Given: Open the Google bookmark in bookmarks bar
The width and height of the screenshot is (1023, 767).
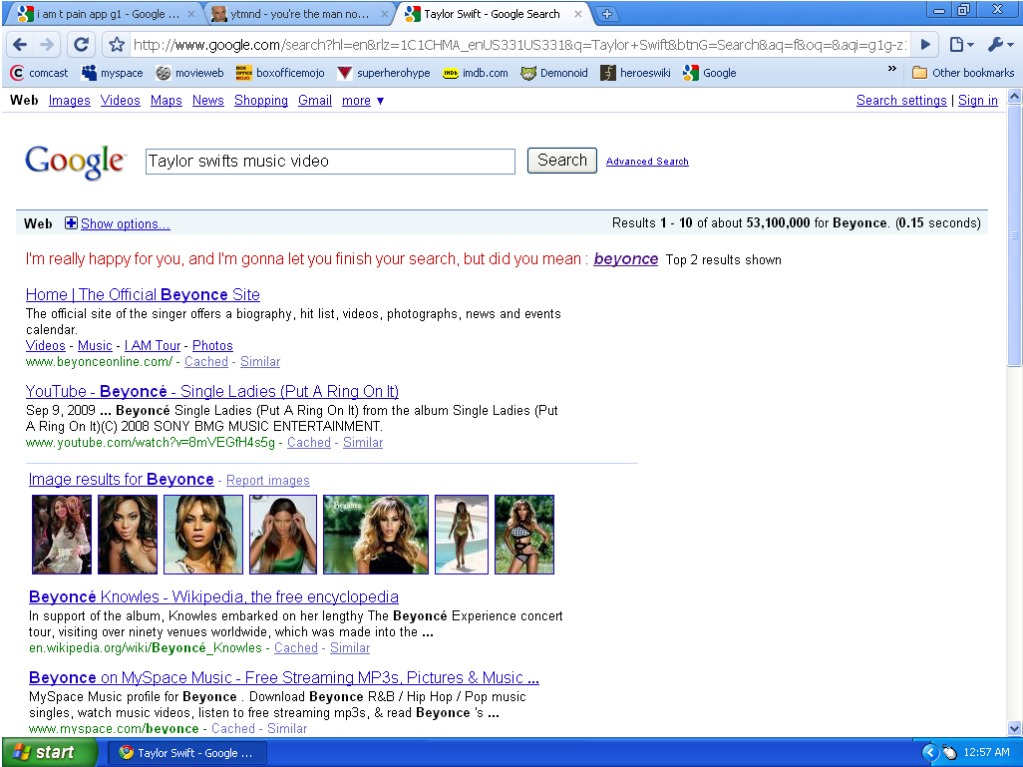Looking at the screenshot, I should (710, 73).
